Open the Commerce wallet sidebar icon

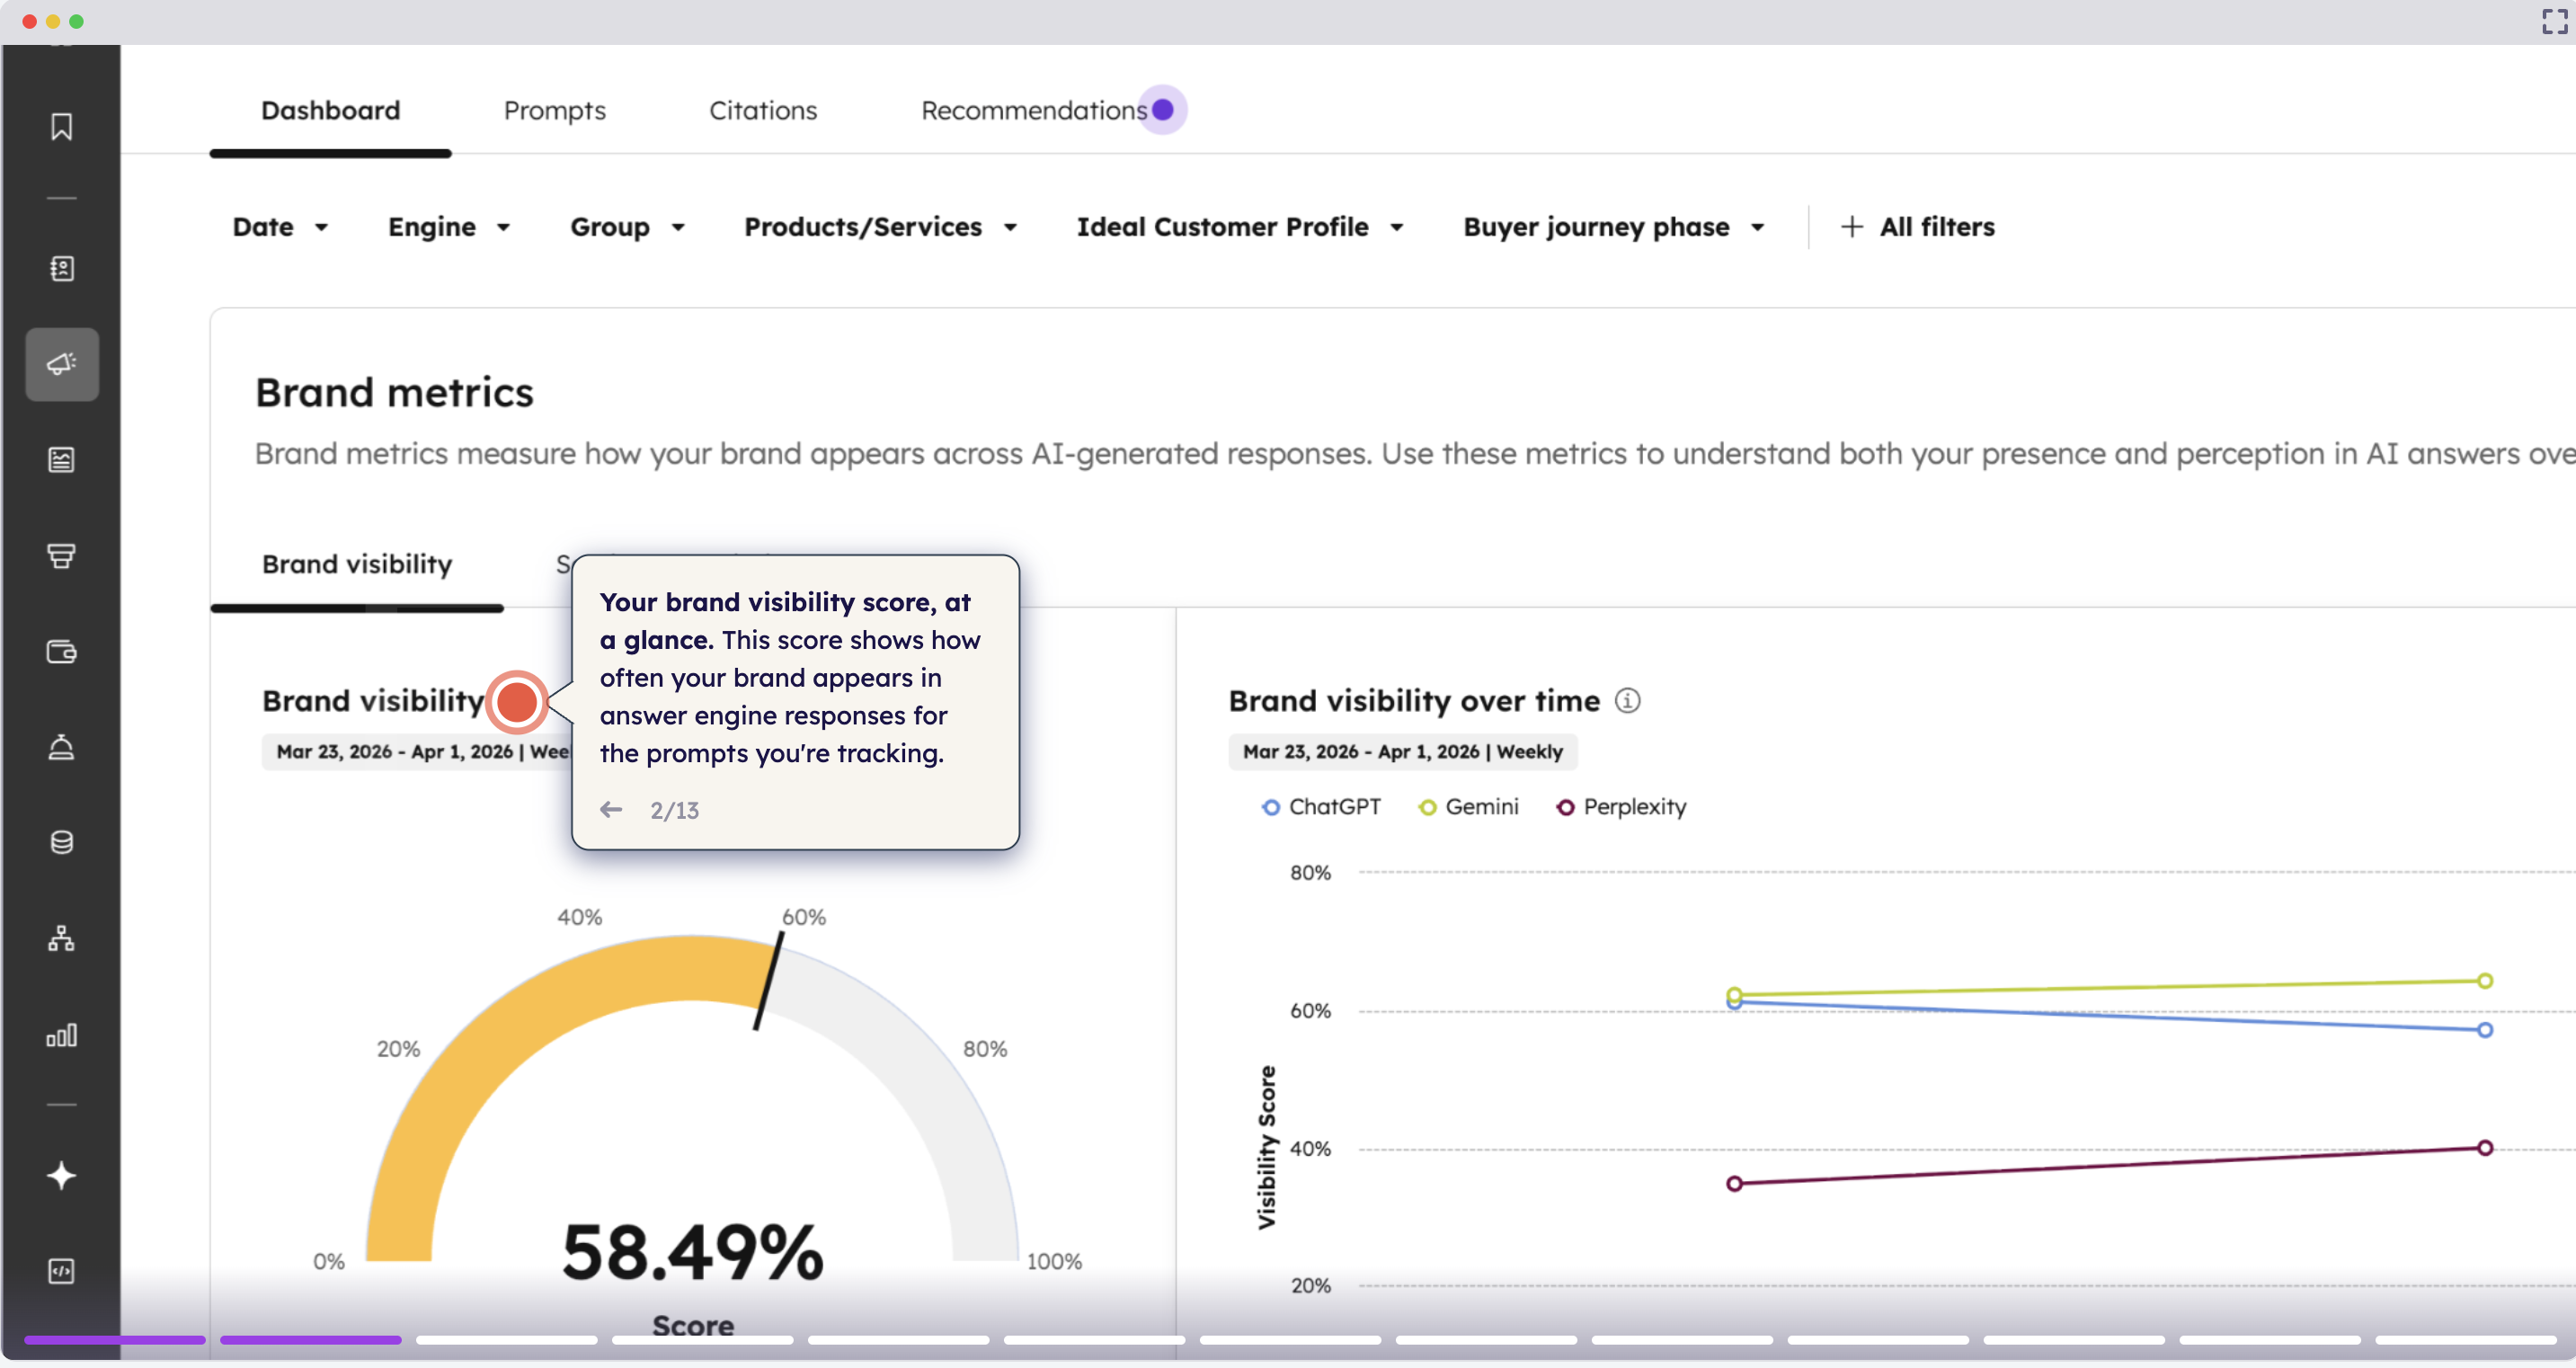coord(61,652)
